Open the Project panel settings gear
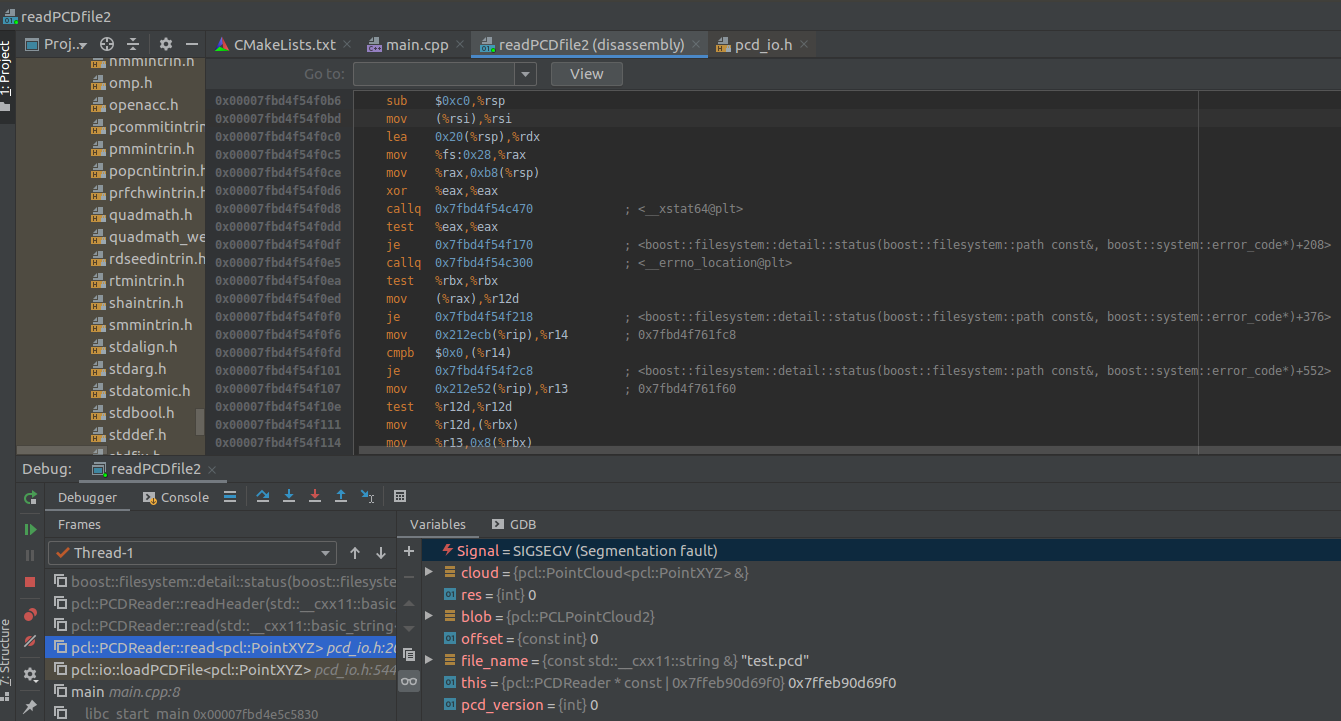The width and height of the screenshot is (1341, 721). [166, 44]
